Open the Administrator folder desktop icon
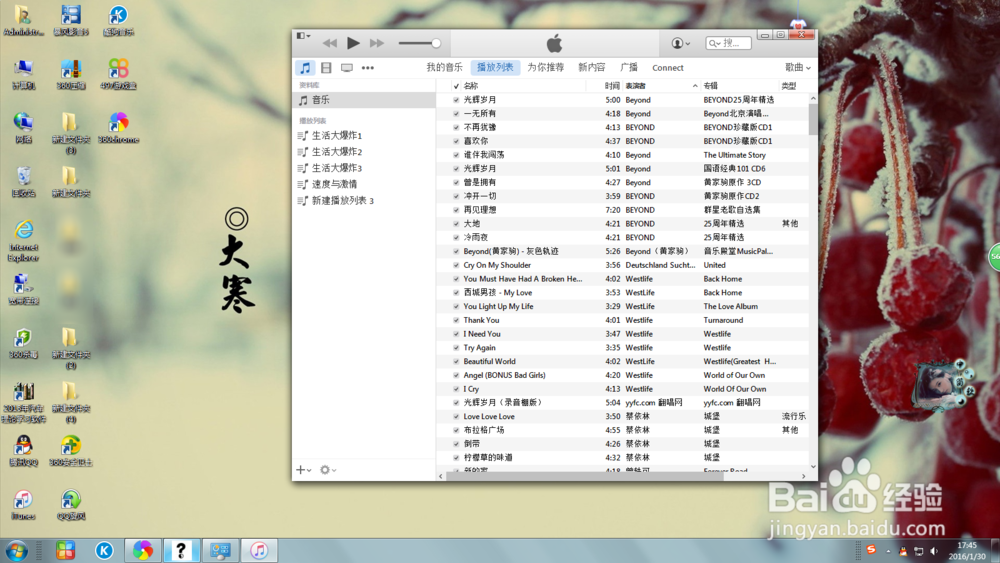1000x563 pixels. point(24,20)
